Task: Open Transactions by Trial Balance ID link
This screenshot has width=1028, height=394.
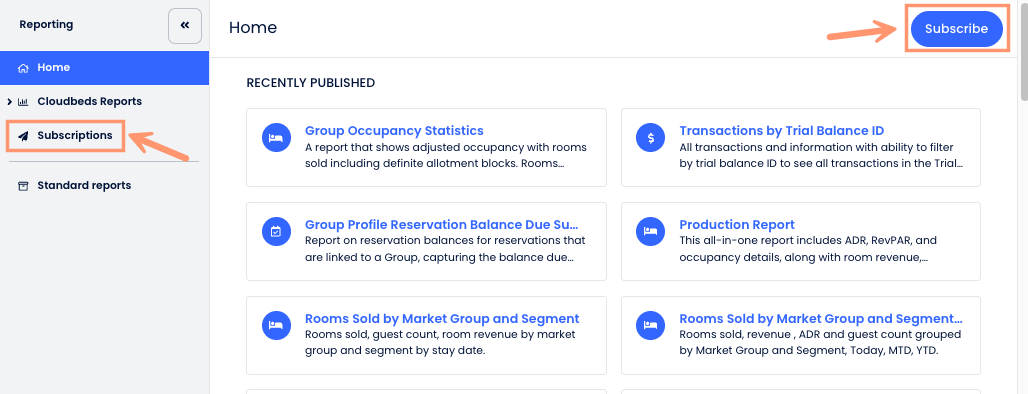Action: click(x=781, y=130)
